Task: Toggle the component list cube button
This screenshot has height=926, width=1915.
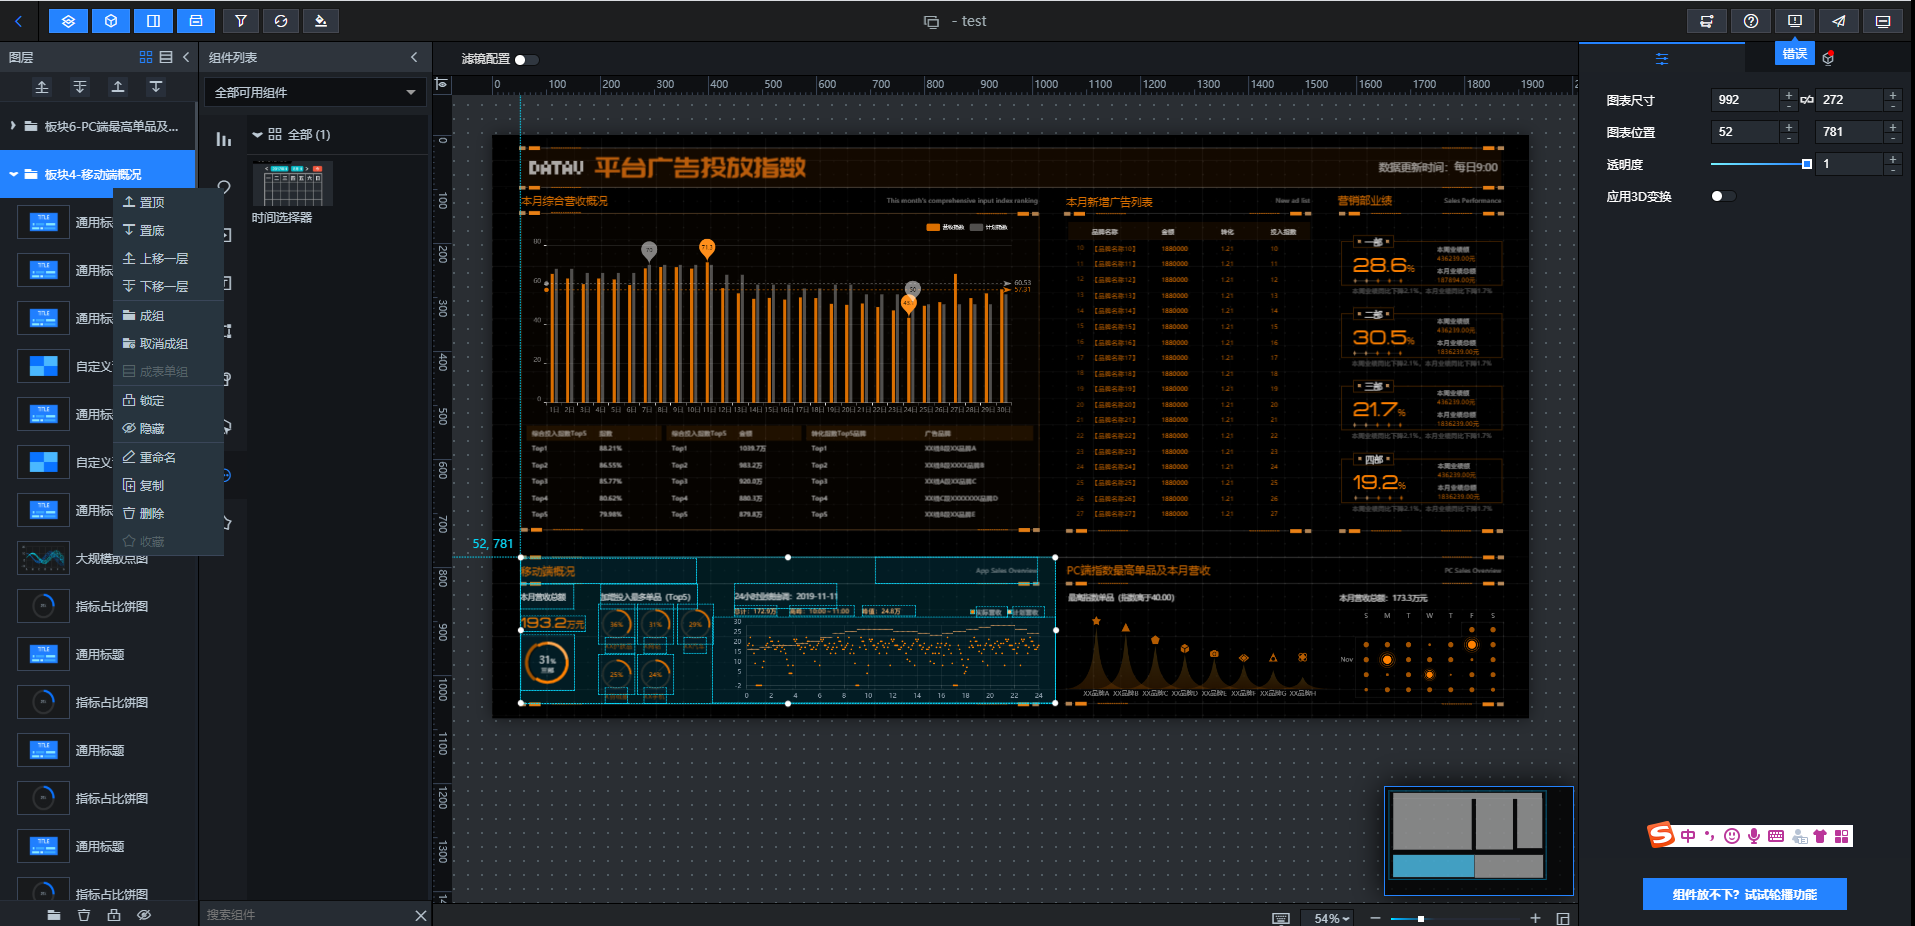Action: (111, 21)
